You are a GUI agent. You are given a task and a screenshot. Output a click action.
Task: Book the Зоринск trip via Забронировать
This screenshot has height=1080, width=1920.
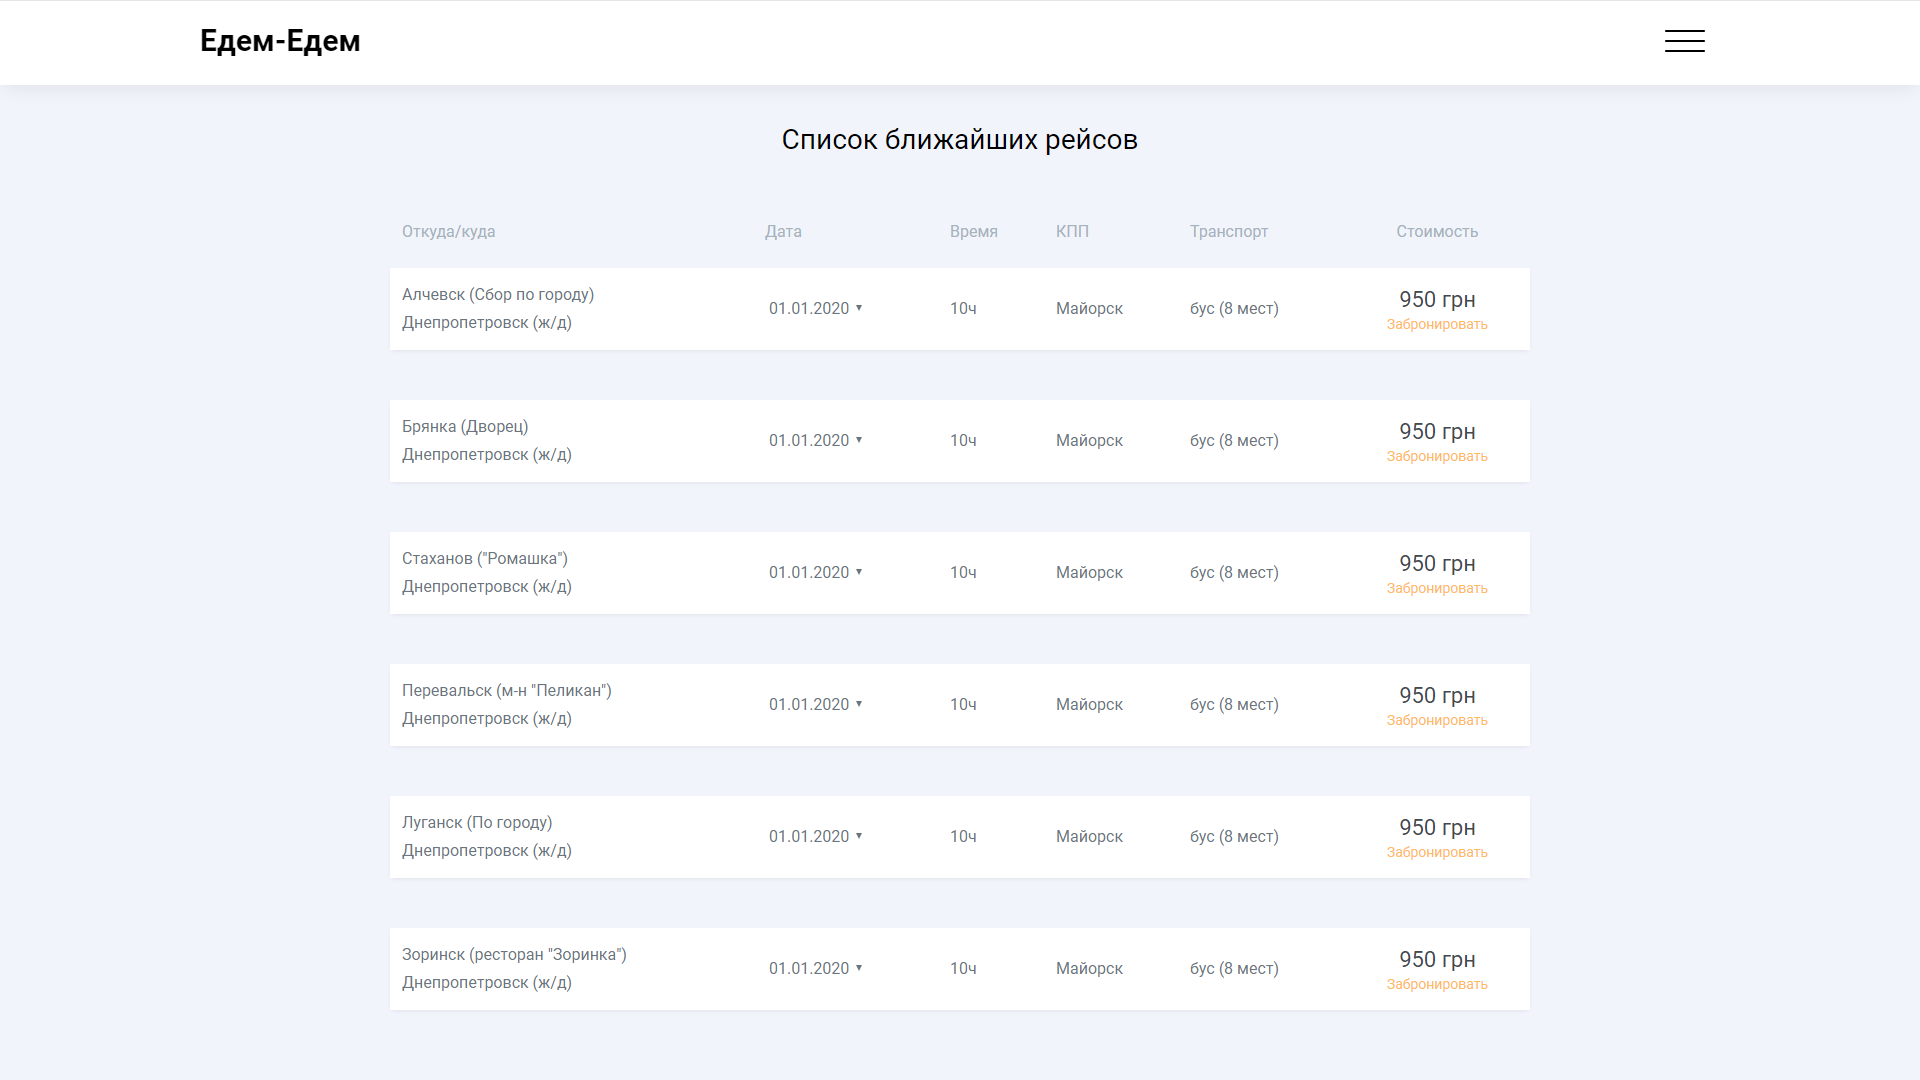point(1437,984)
